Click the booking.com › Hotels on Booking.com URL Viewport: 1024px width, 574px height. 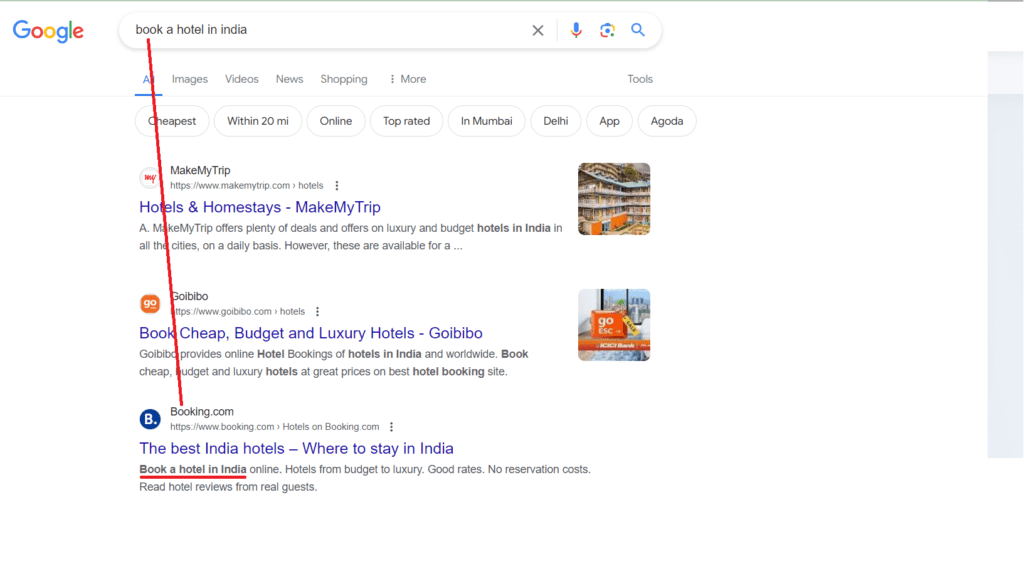275,427
